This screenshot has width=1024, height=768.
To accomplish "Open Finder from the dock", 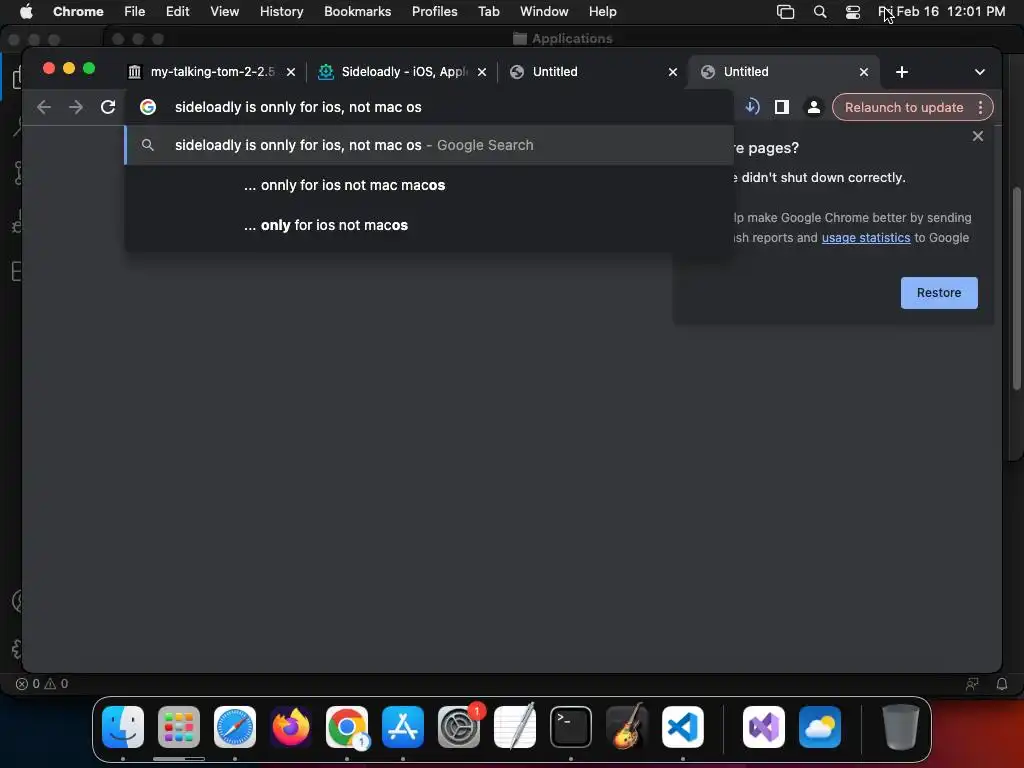I will 123,727.
